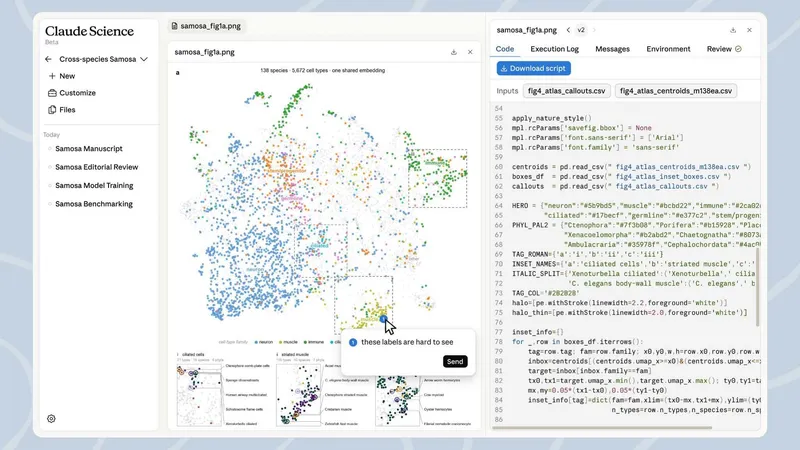The image size is (800, 450).
Task: Open the settings gear in the sidebar
Action: (51, 418)
